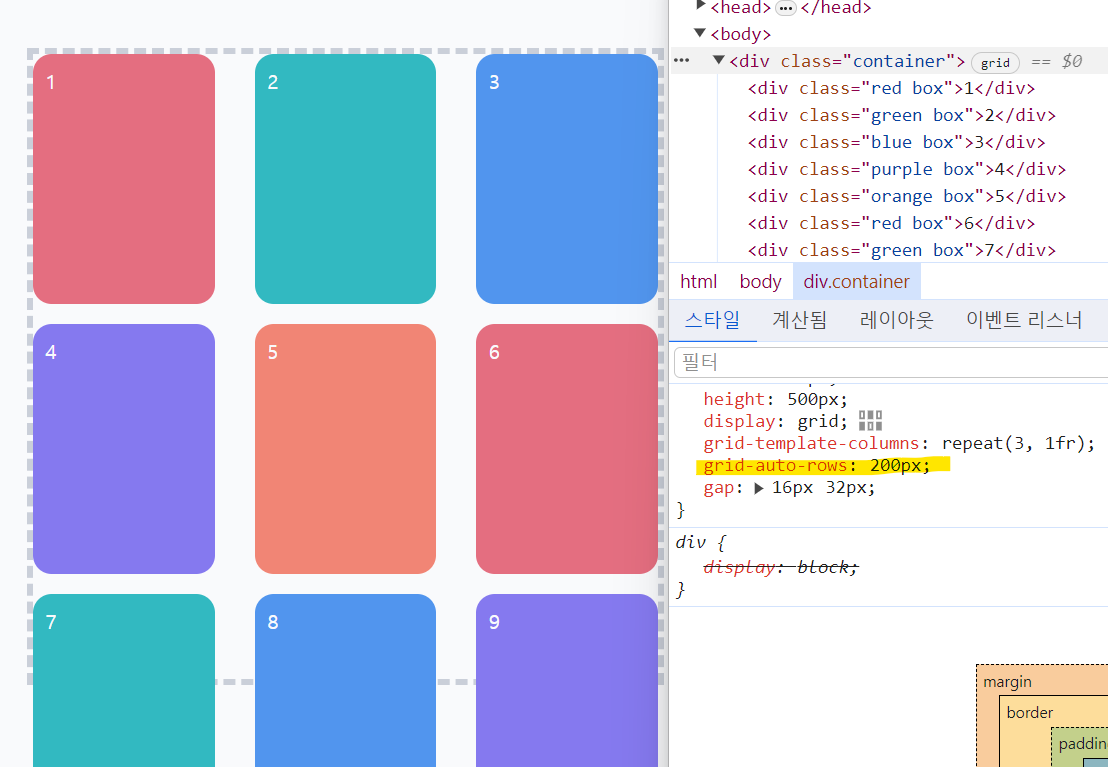Viewport: 1108px width, 767px height.
Task: Focus the 필터 styles filter field
Action: [890, 363]
